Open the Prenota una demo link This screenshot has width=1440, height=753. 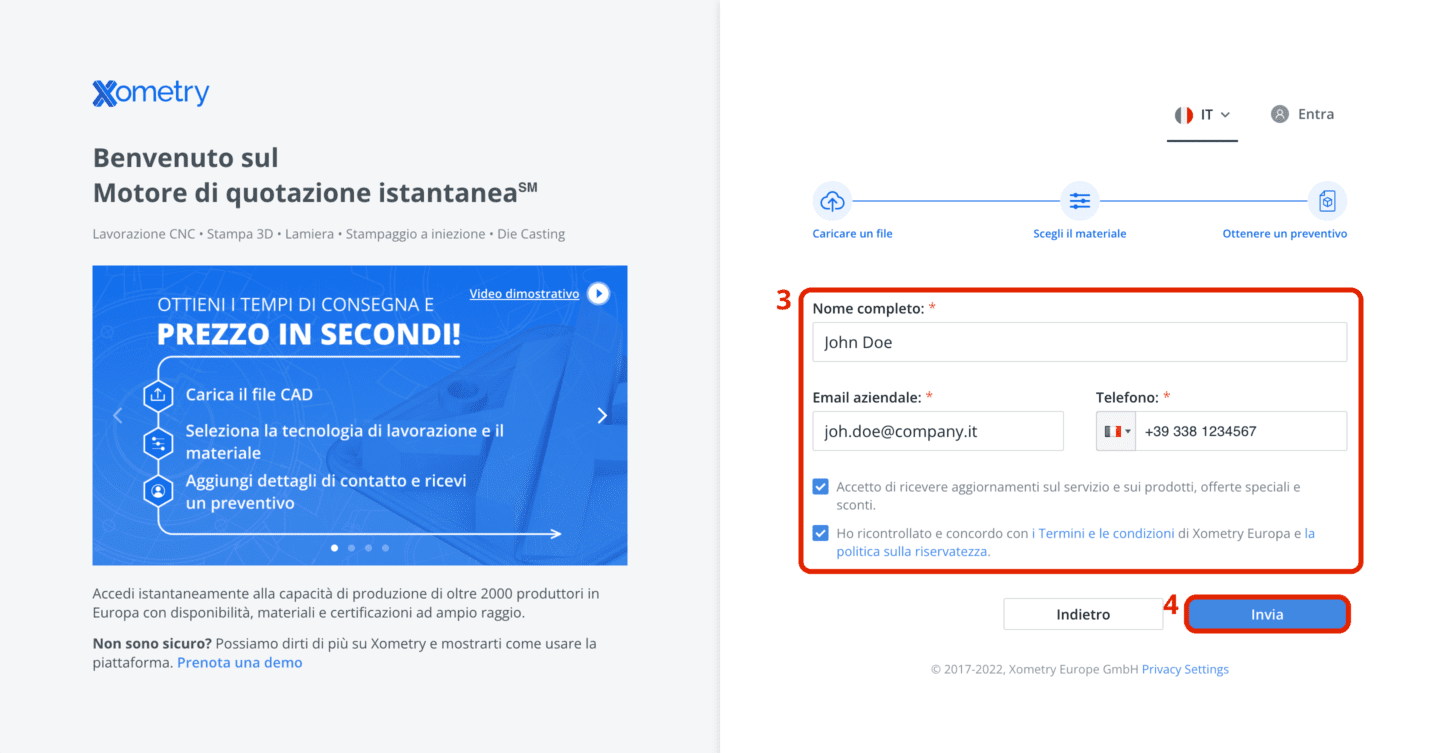pos(239,662)
